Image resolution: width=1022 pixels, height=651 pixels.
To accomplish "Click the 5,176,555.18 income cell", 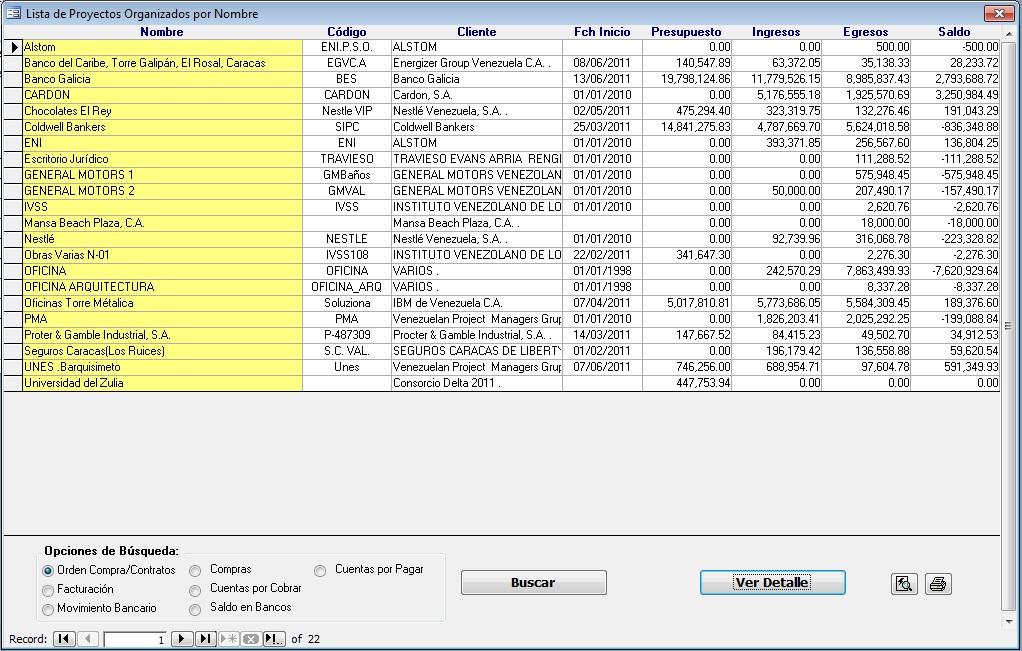I will [776, 95].
